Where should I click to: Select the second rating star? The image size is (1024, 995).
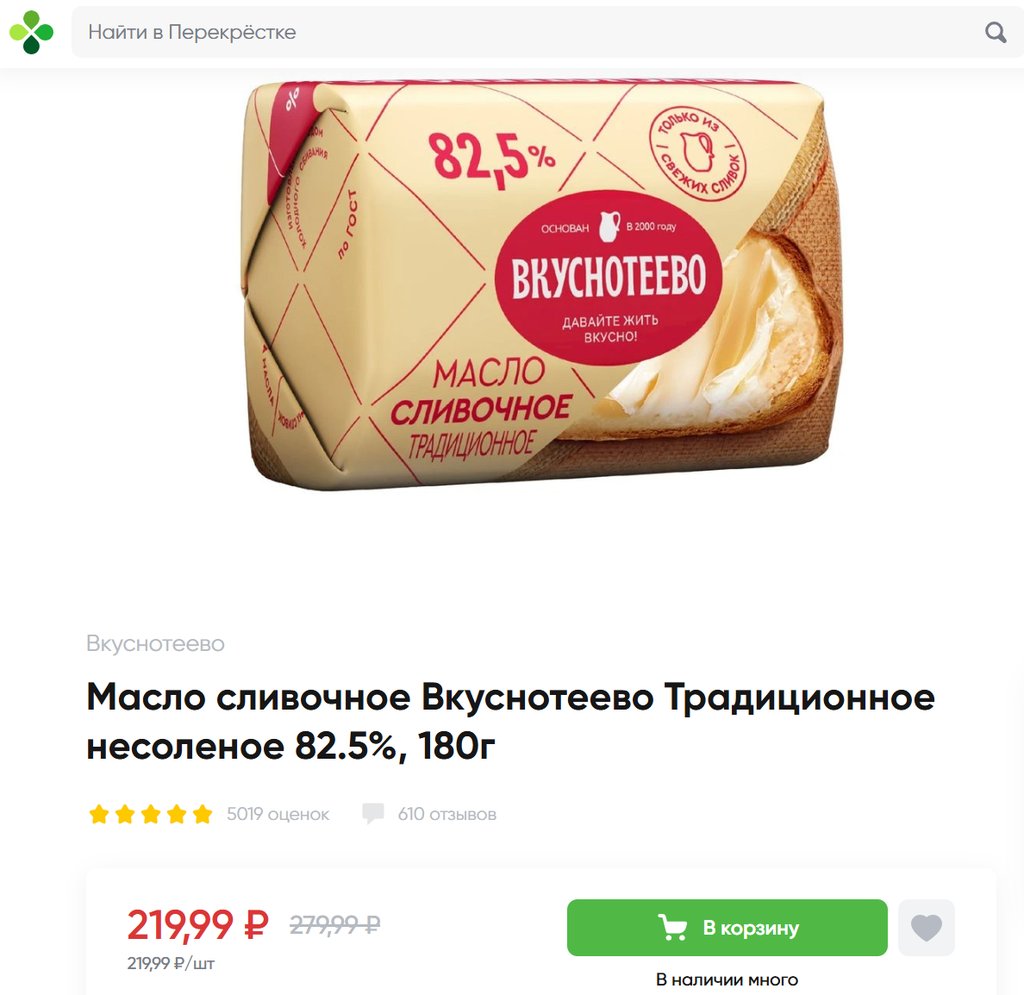pyautogui.click(x=125, y=814)
